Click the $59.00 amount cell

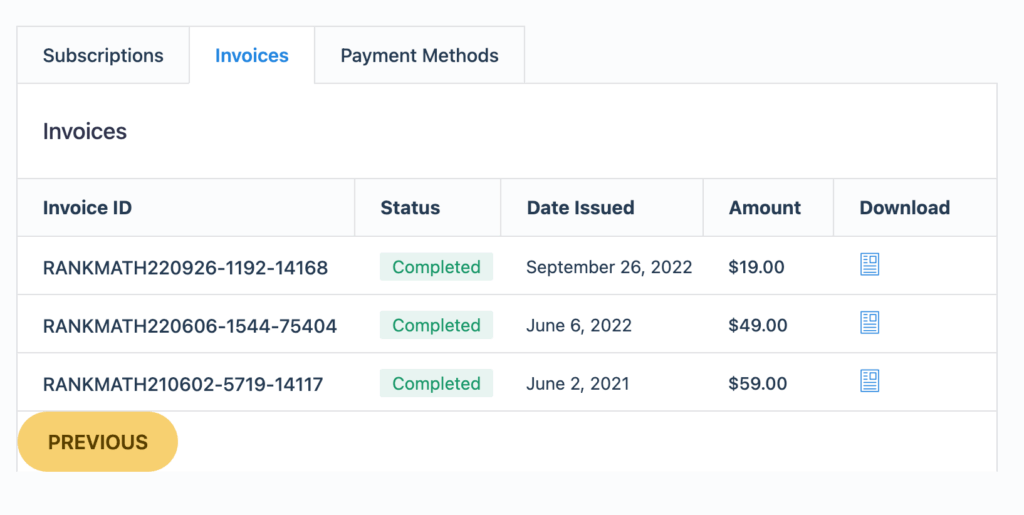click(758, 383)
